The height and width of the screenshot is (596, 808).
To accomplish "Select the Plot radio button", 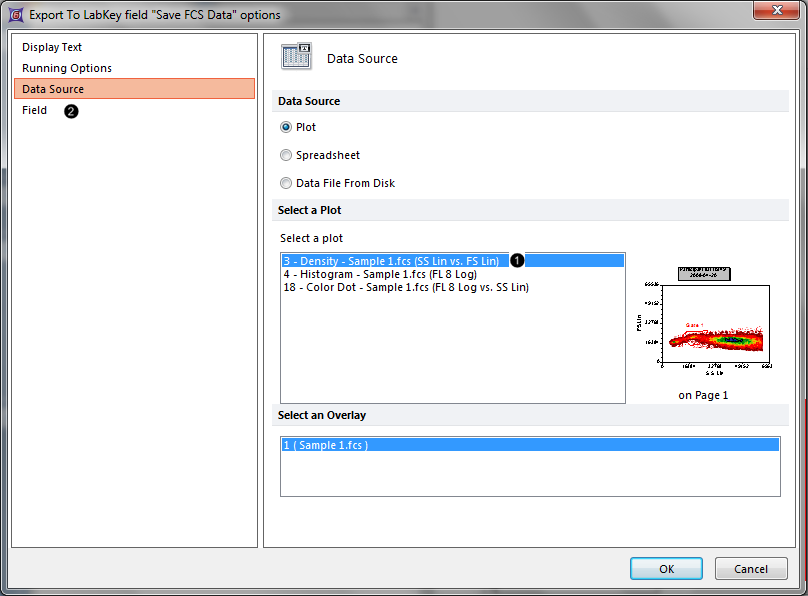I will [x=287, y=127].
